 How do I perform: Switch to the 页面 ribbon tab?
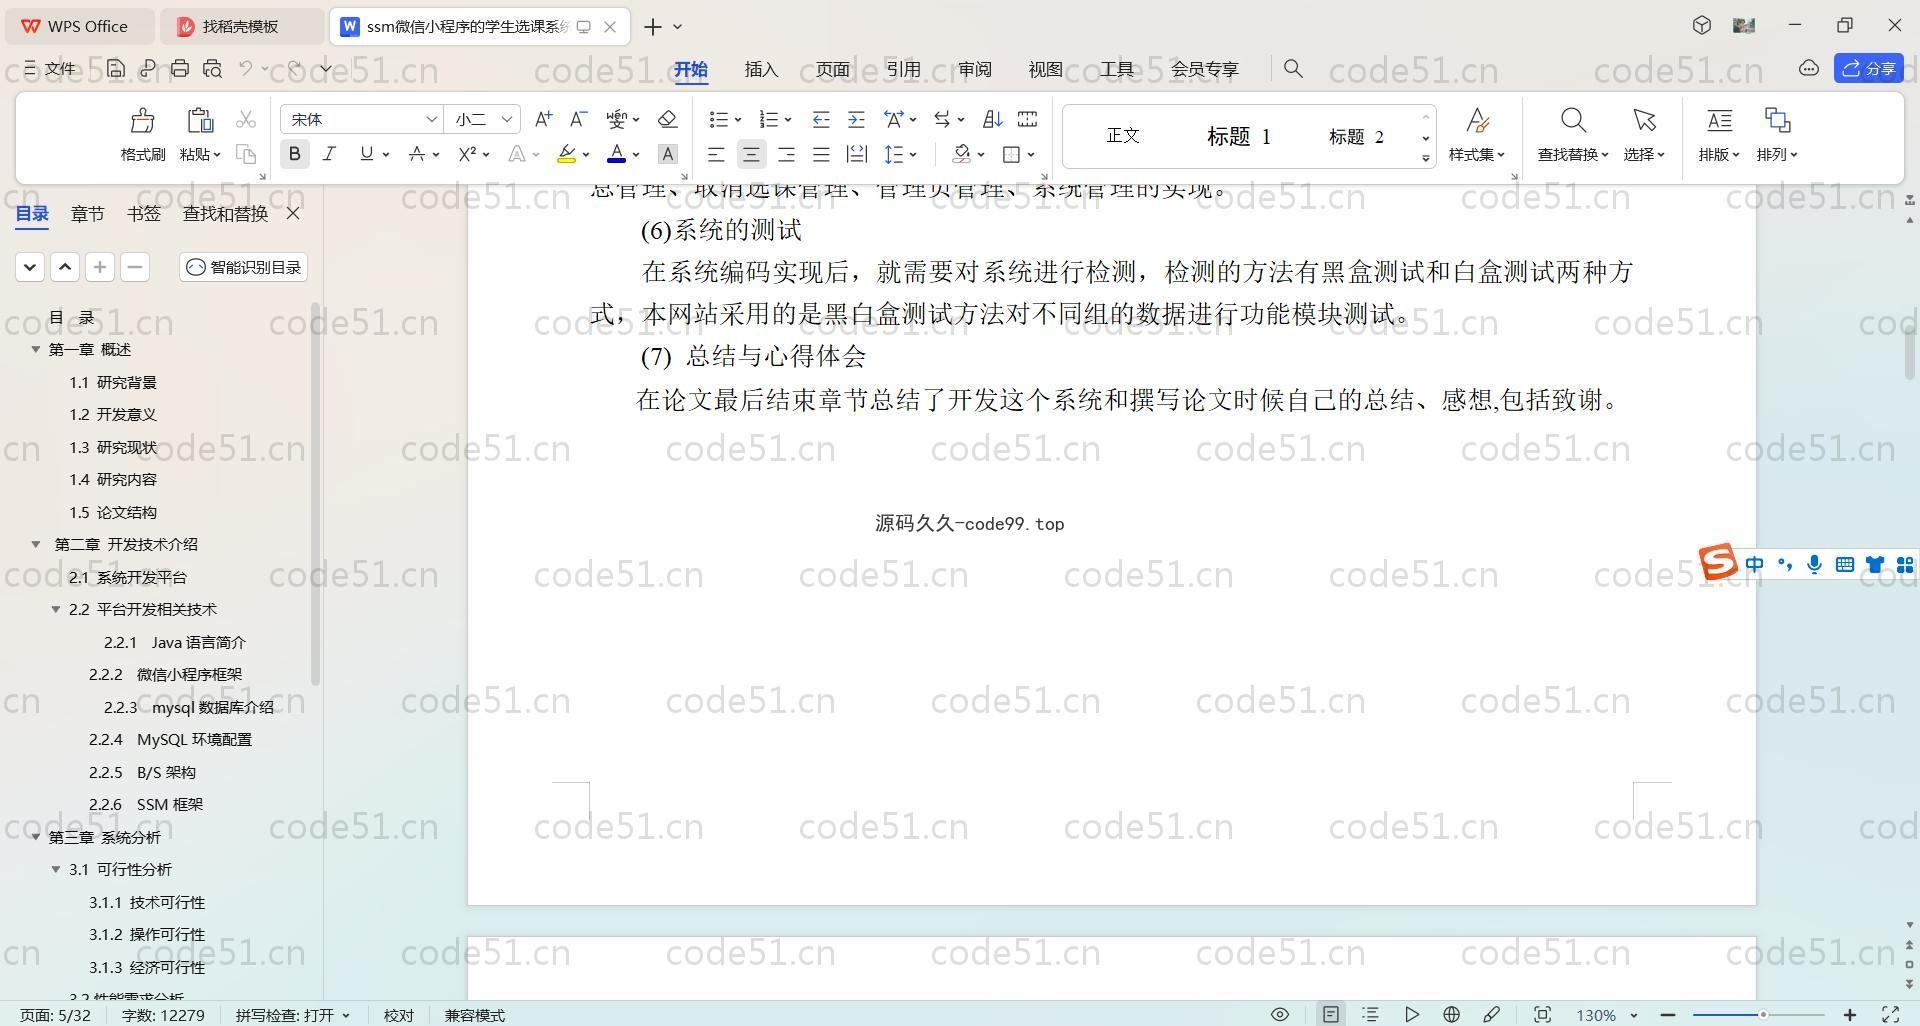click(x=832, y=69)
